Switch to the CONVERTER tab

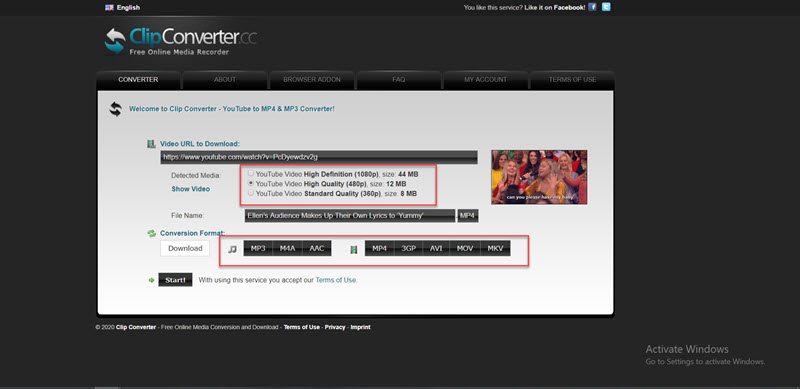pos(138,80)
